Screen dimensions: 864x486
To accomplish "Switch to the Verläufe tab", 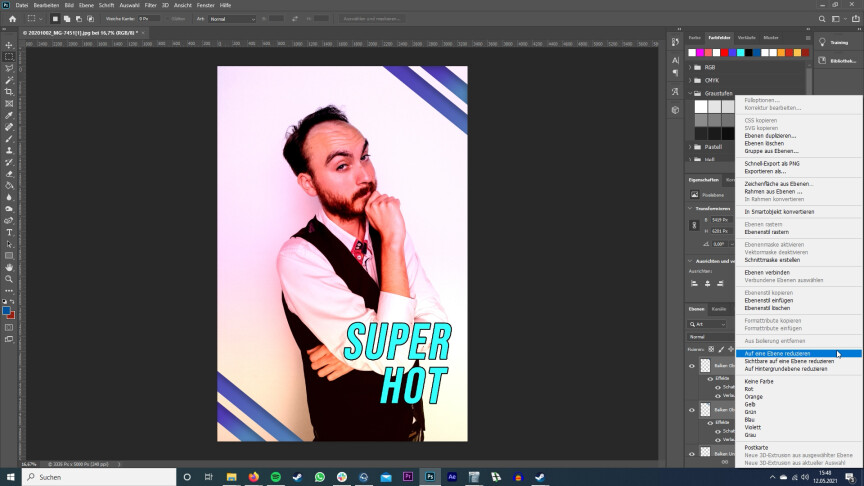I will point(747,37).
